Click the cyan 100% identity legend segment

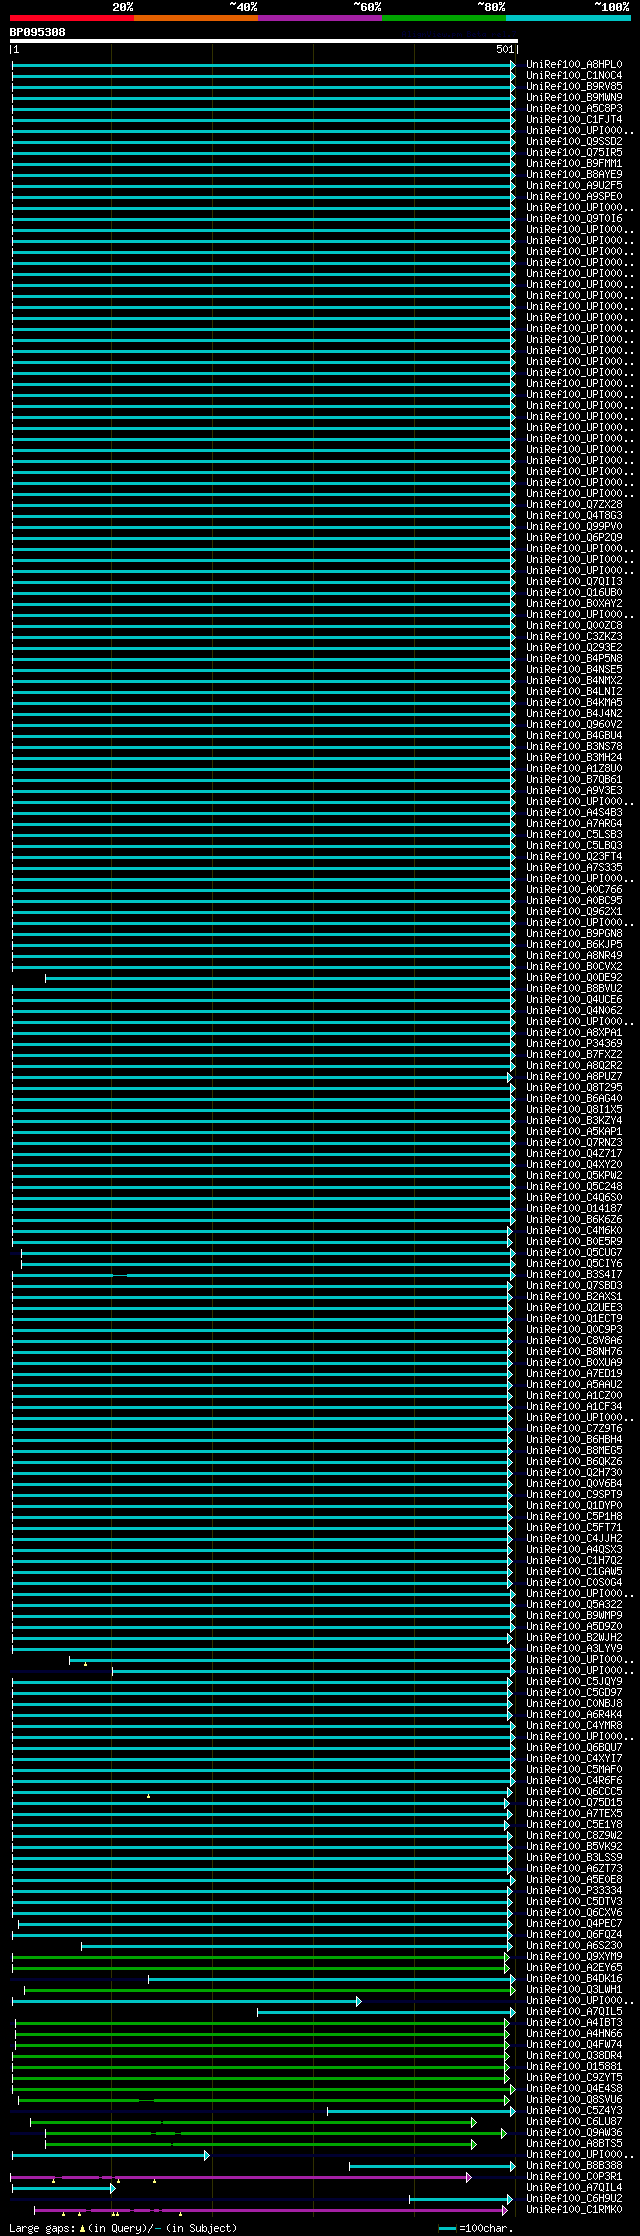point(567,17)
